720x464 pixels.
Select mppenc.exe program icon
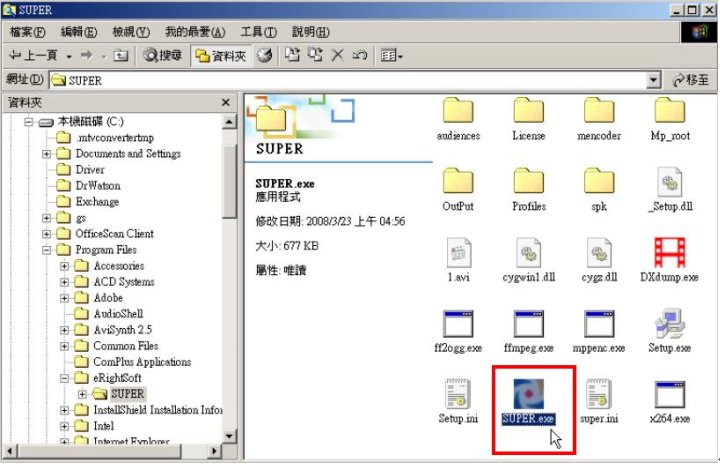[599, 323]
